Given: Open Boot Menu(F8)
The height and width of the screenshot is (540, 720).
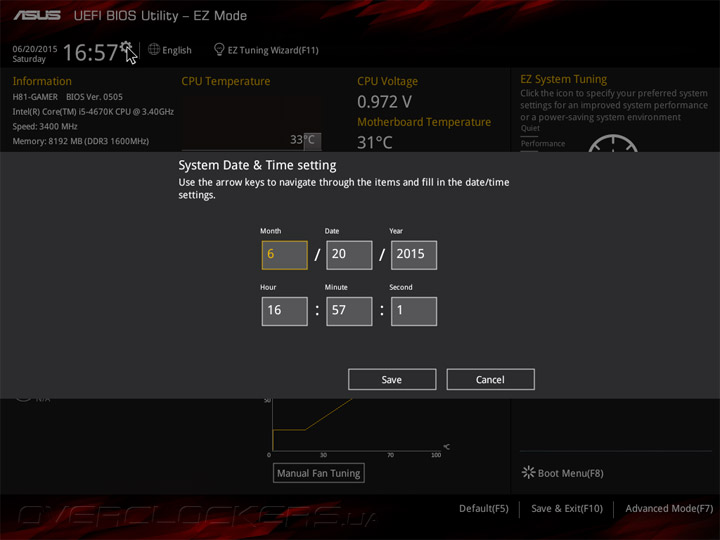Looking at the screenshot, I should [570, 473].
